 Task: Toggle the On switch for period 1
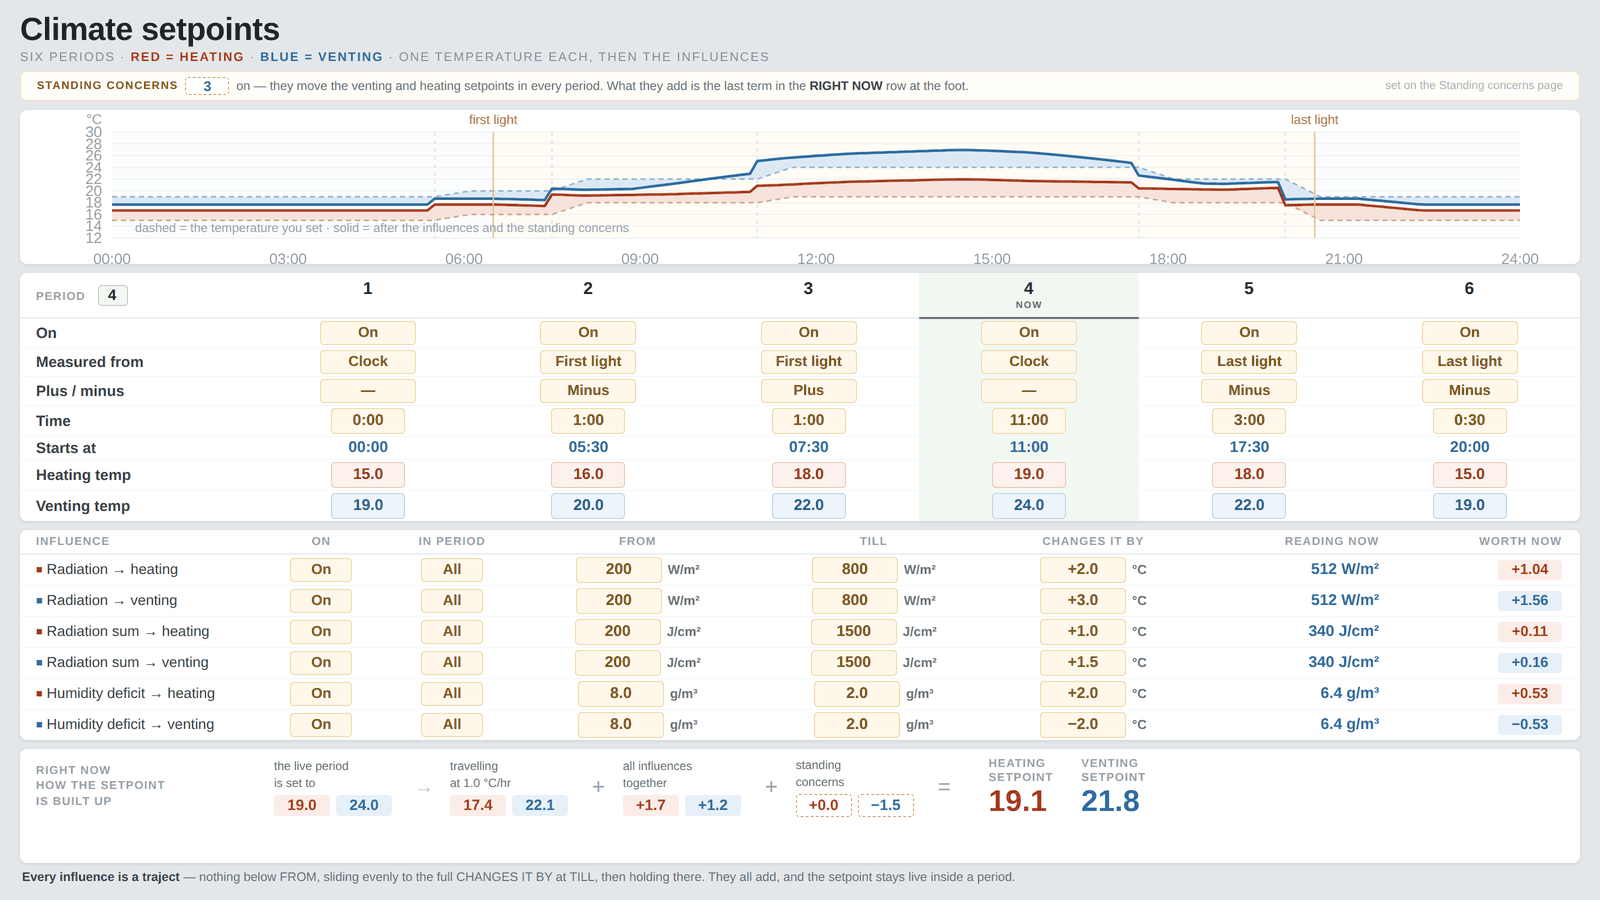pyautogui.click(x=368, y=333)
